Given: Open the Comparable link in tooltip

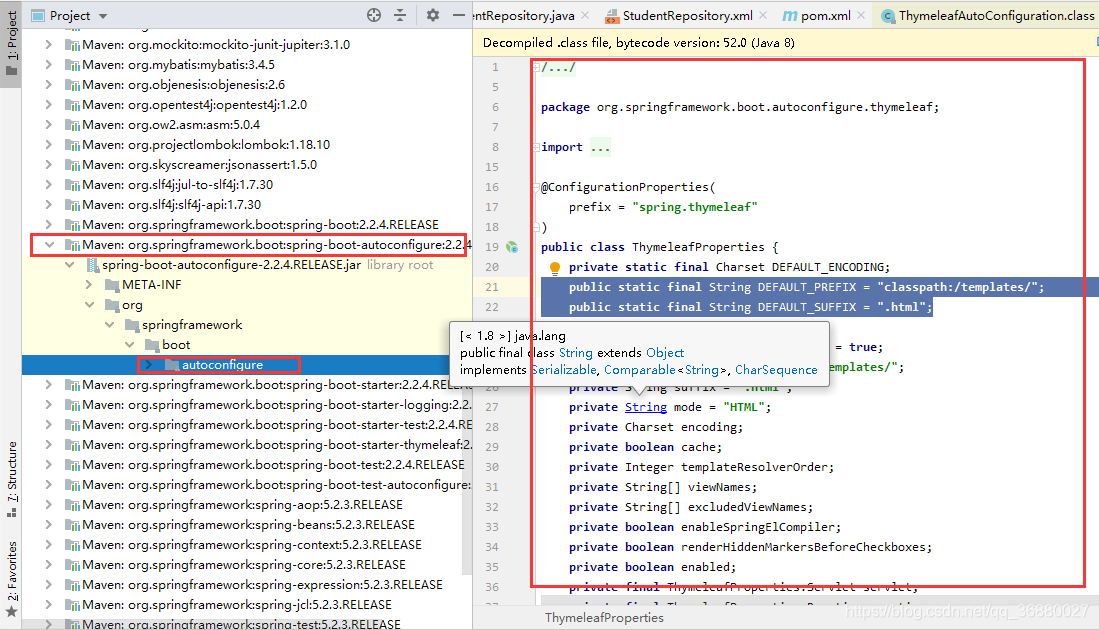Looking at the screenshot, I should click(x=639, y=369).
